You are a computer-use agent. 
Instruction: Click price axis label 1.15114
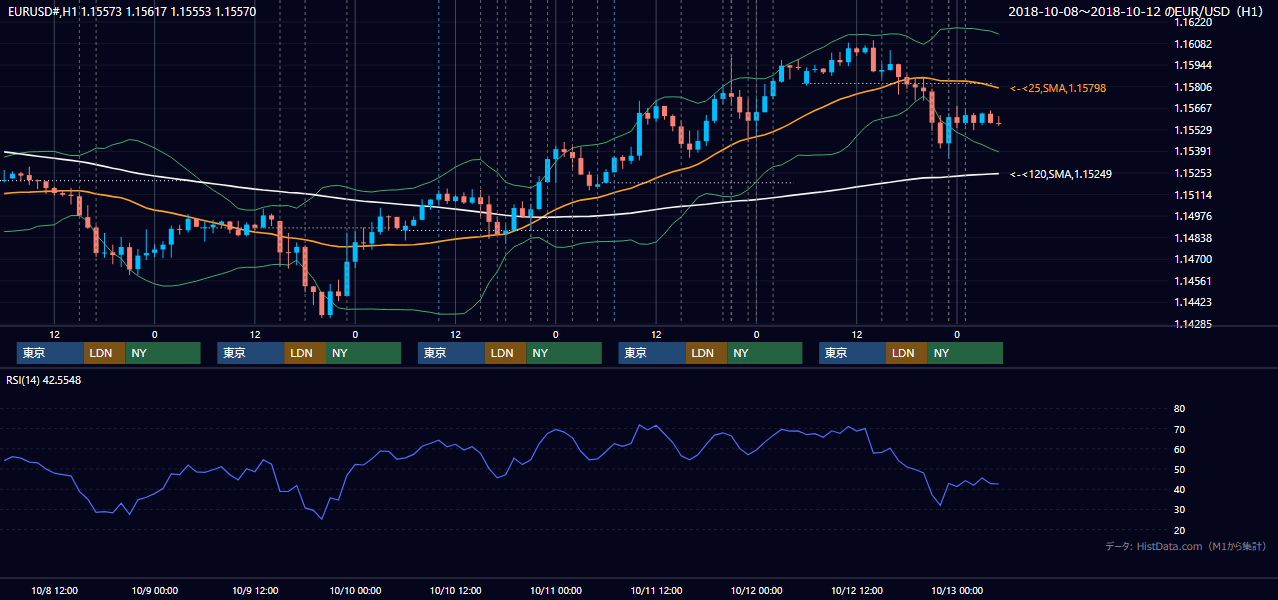1193,195
